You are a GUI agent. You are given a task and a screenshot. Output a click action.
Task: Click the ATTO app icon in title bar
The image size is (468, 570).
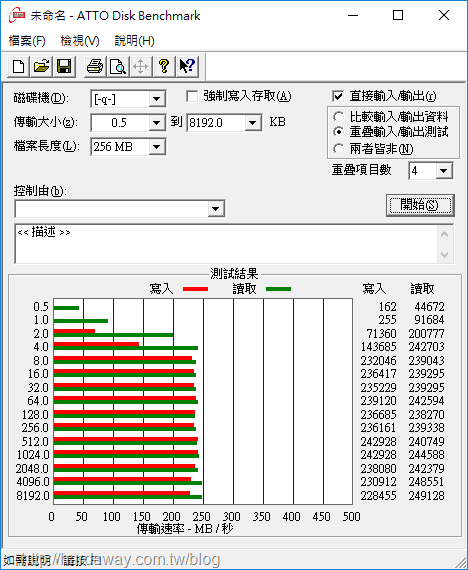(17, 16)
